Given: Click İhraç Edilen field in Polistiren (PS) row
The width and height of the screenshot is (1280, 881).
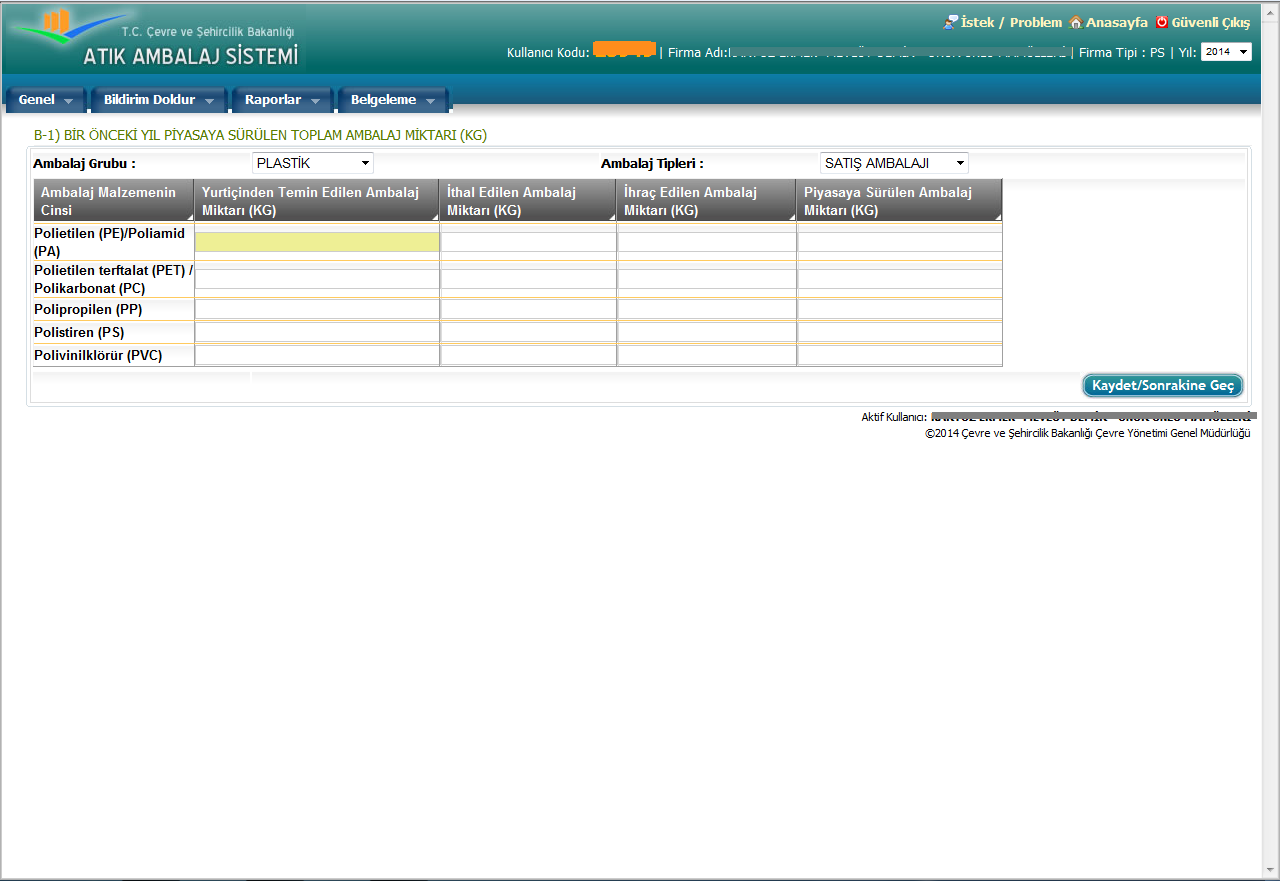Looking at the screenshot, I should coord(707,332).
